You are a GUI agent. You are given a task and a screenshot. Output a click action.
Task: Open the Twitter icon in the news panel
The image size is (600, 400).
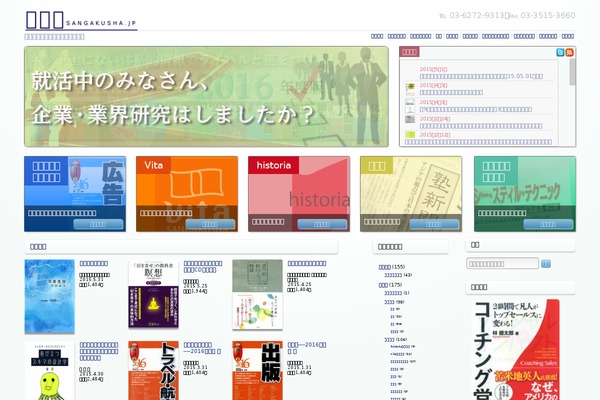coord(560,52)
